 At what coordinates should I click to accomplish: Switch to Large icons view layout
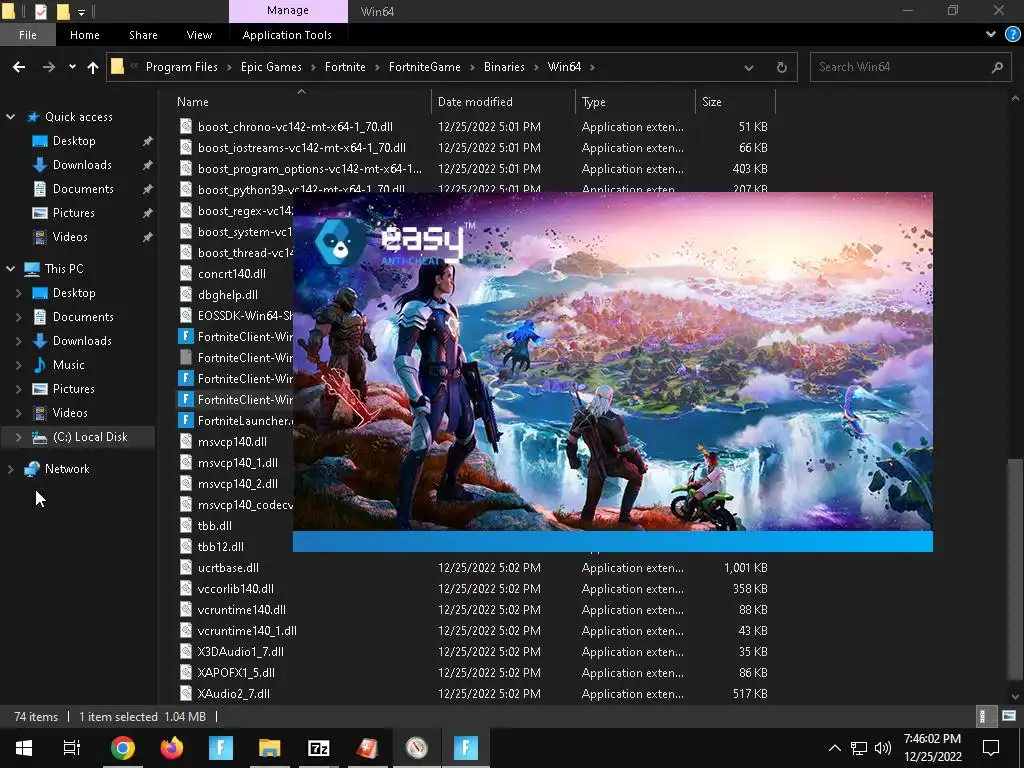pos(1009,716)
